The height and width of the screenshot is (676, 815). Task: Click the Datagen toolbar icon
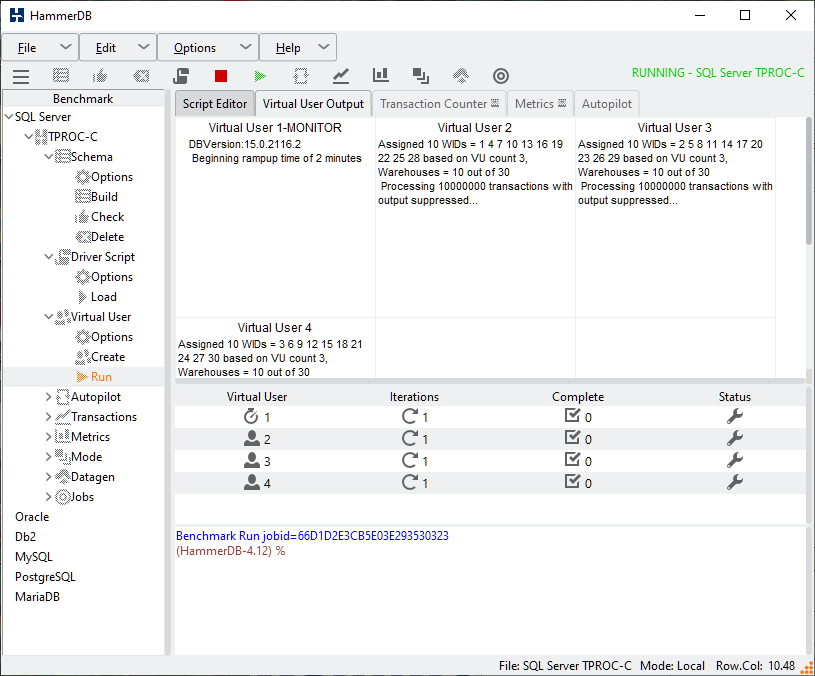point(461,76)
